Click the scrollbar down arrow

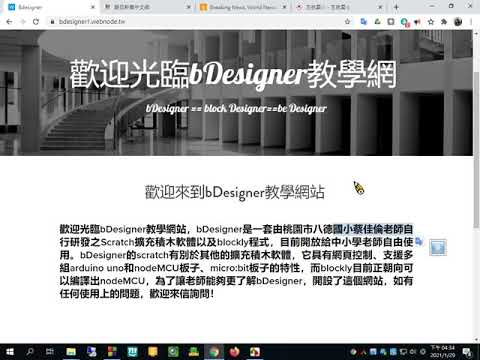tap(476, 340)
